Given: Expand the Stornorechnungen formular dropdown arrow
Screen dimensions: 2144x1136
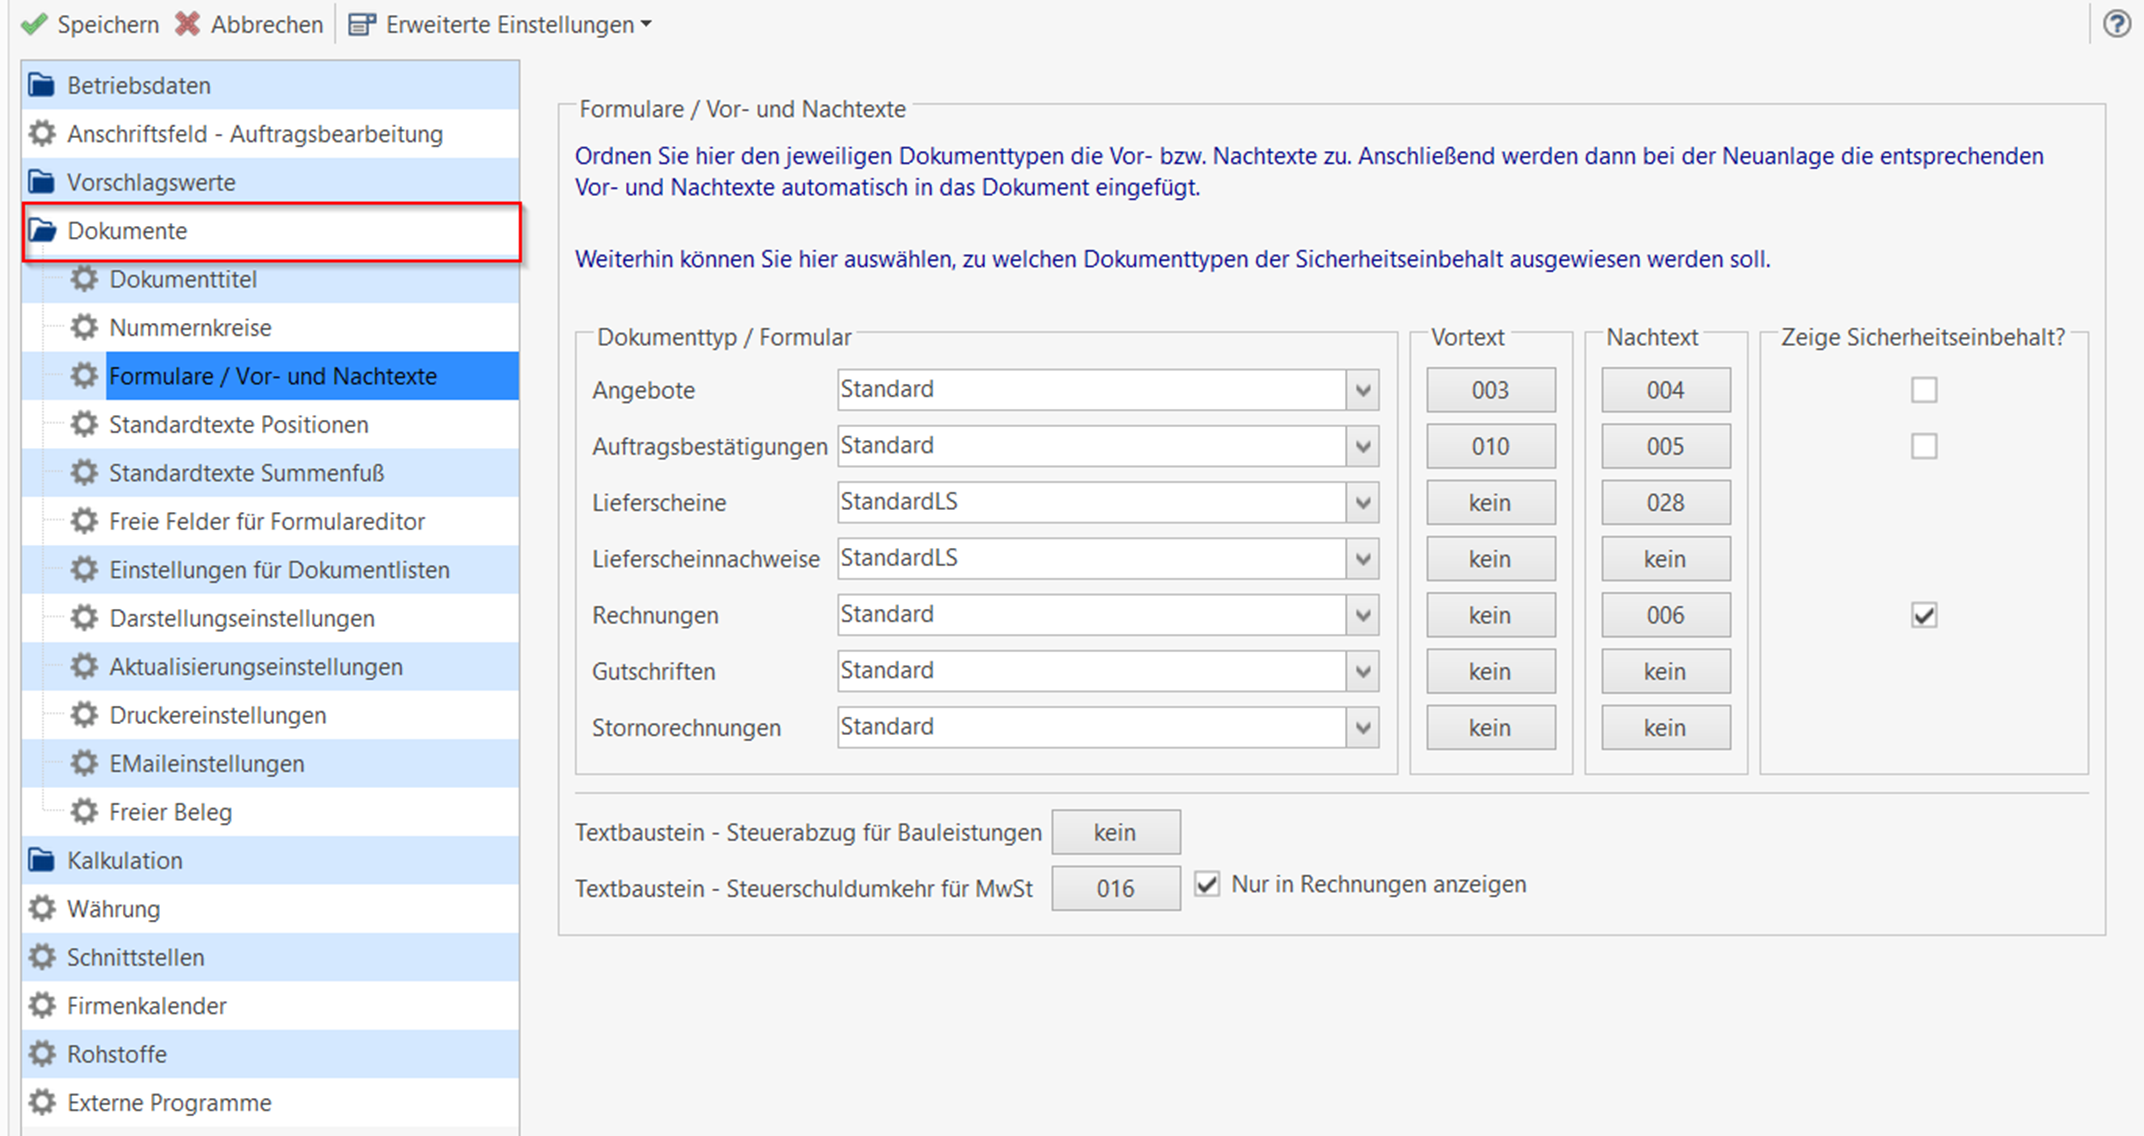Looking at the screenshot, I should [x=1362, y=727].
